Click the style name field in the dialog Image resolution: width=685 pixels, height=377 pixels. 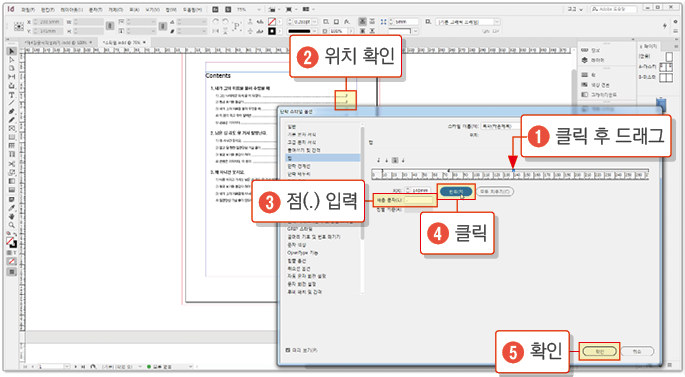[502, 126]
